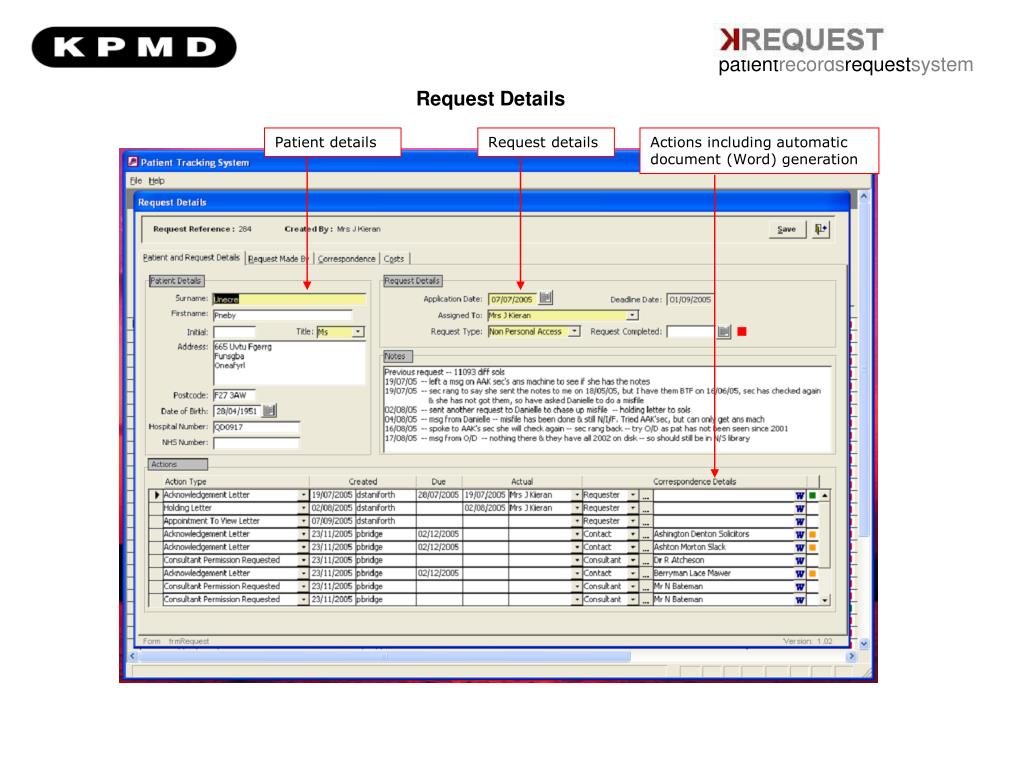Open Actual user dropdown in Holding Letter row
The height and width of the screenshot is (768, 1024).
click(577, 508)
